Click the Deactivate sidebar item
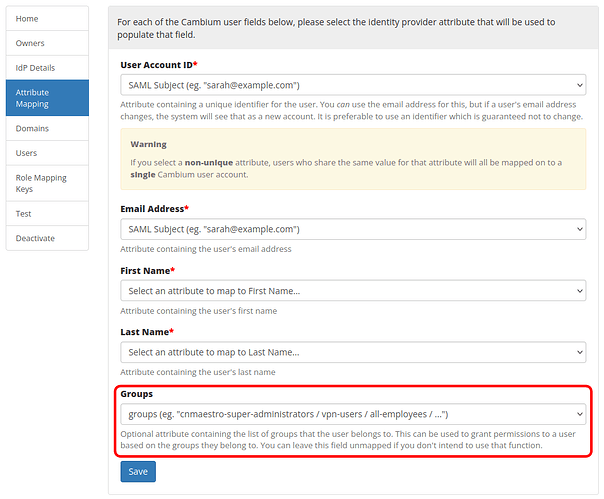The image size is (604, 499). point(47,238)
